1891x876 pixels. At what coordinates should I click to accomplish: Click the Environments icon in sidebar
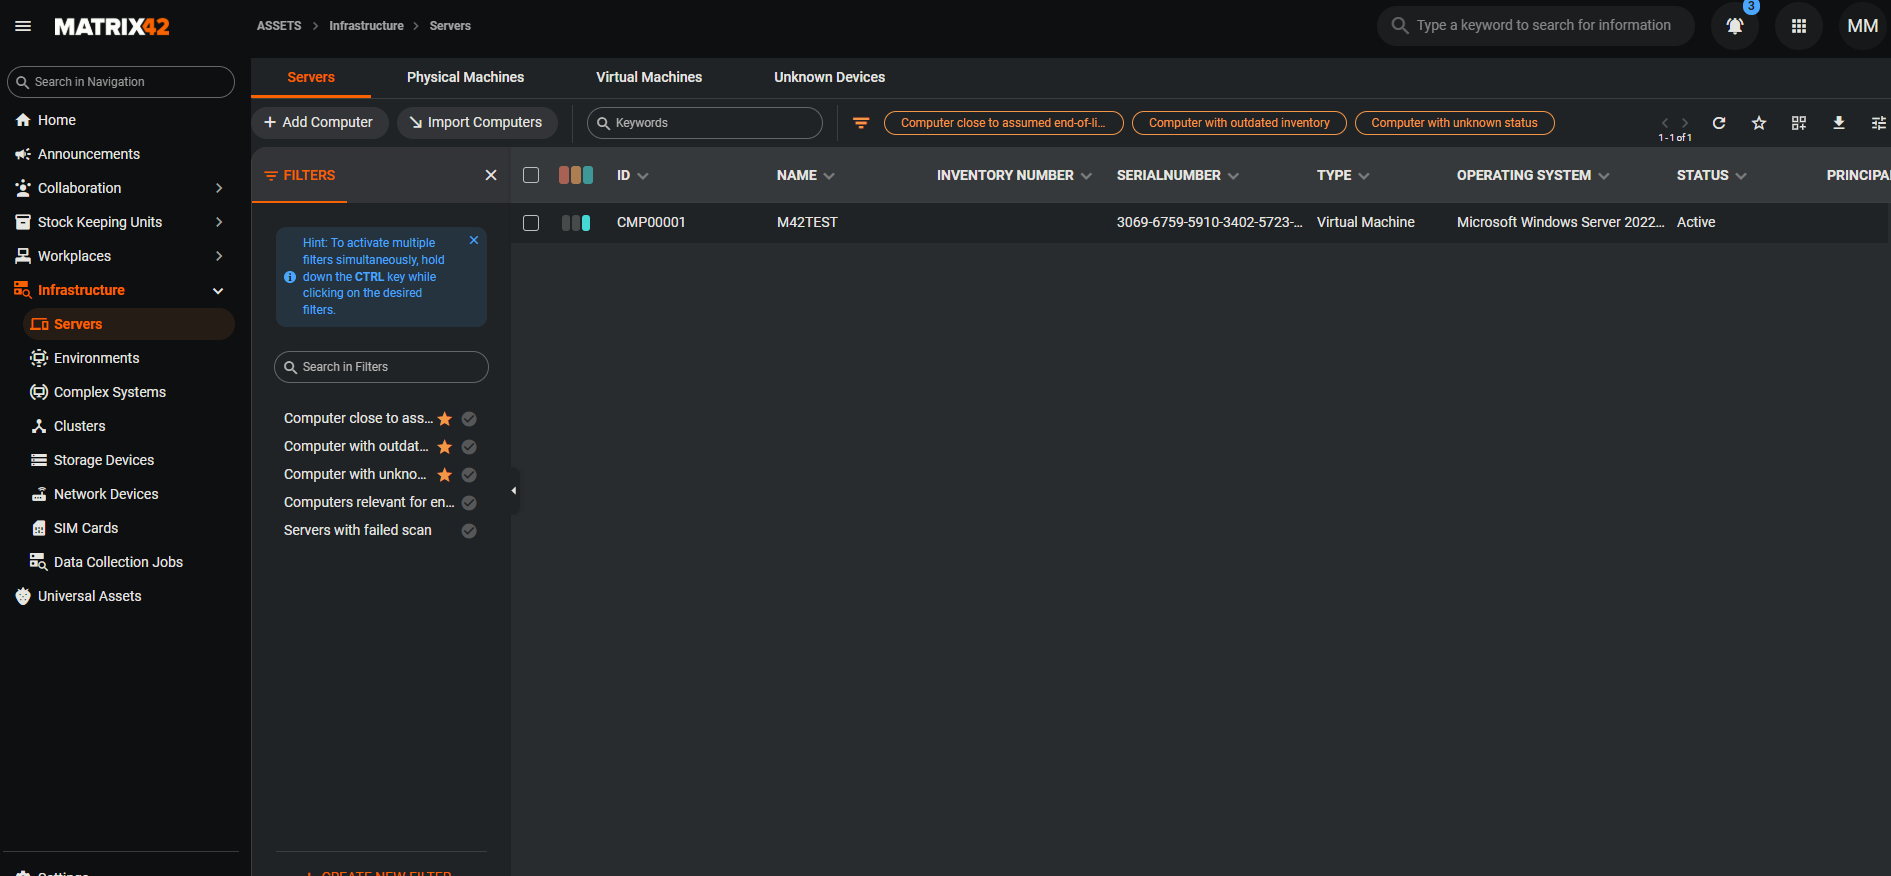click(39, 358)
